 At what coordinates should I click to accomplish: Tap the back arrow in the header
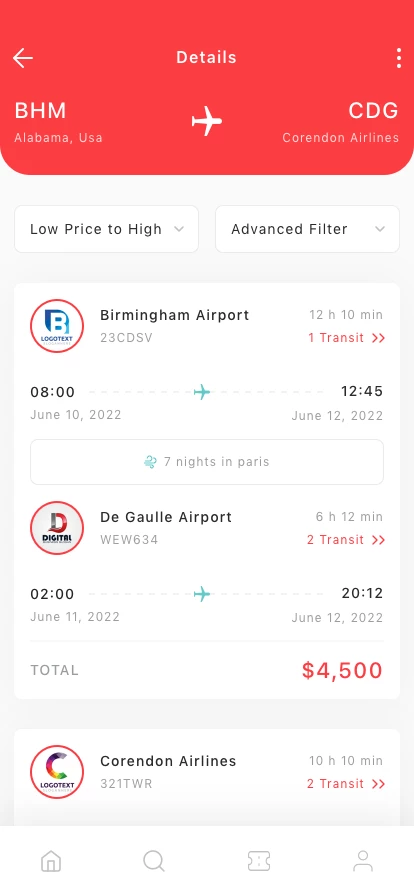[23, 58]
